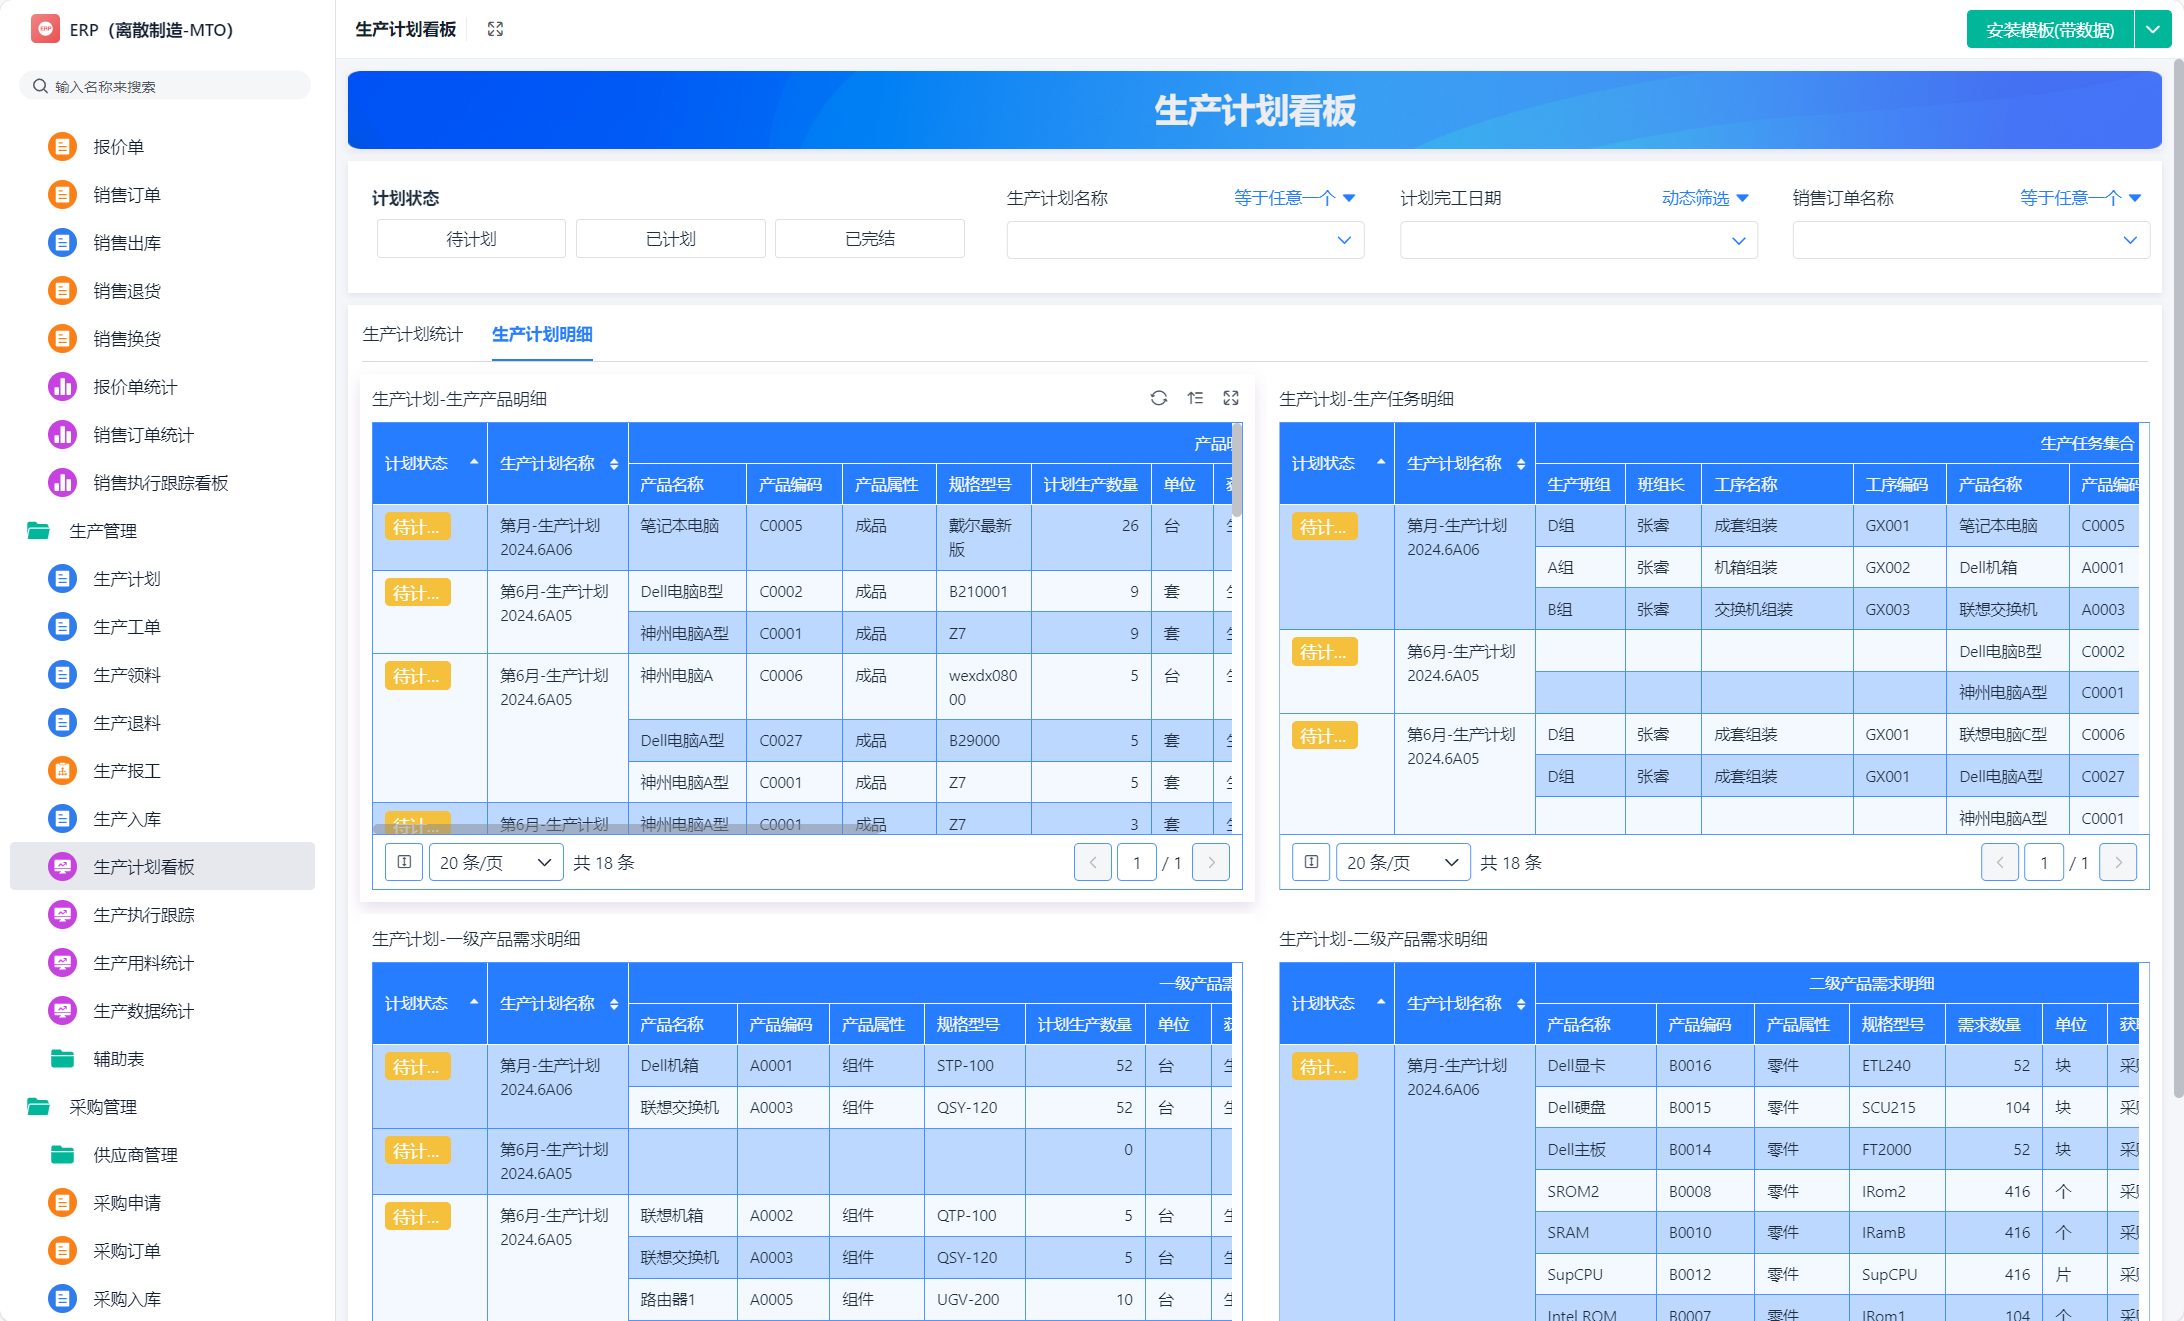Click the fullscreen icon beside 生产计划看板 title
This screenshot has width=2184, height=1321.
click(495, 29)
